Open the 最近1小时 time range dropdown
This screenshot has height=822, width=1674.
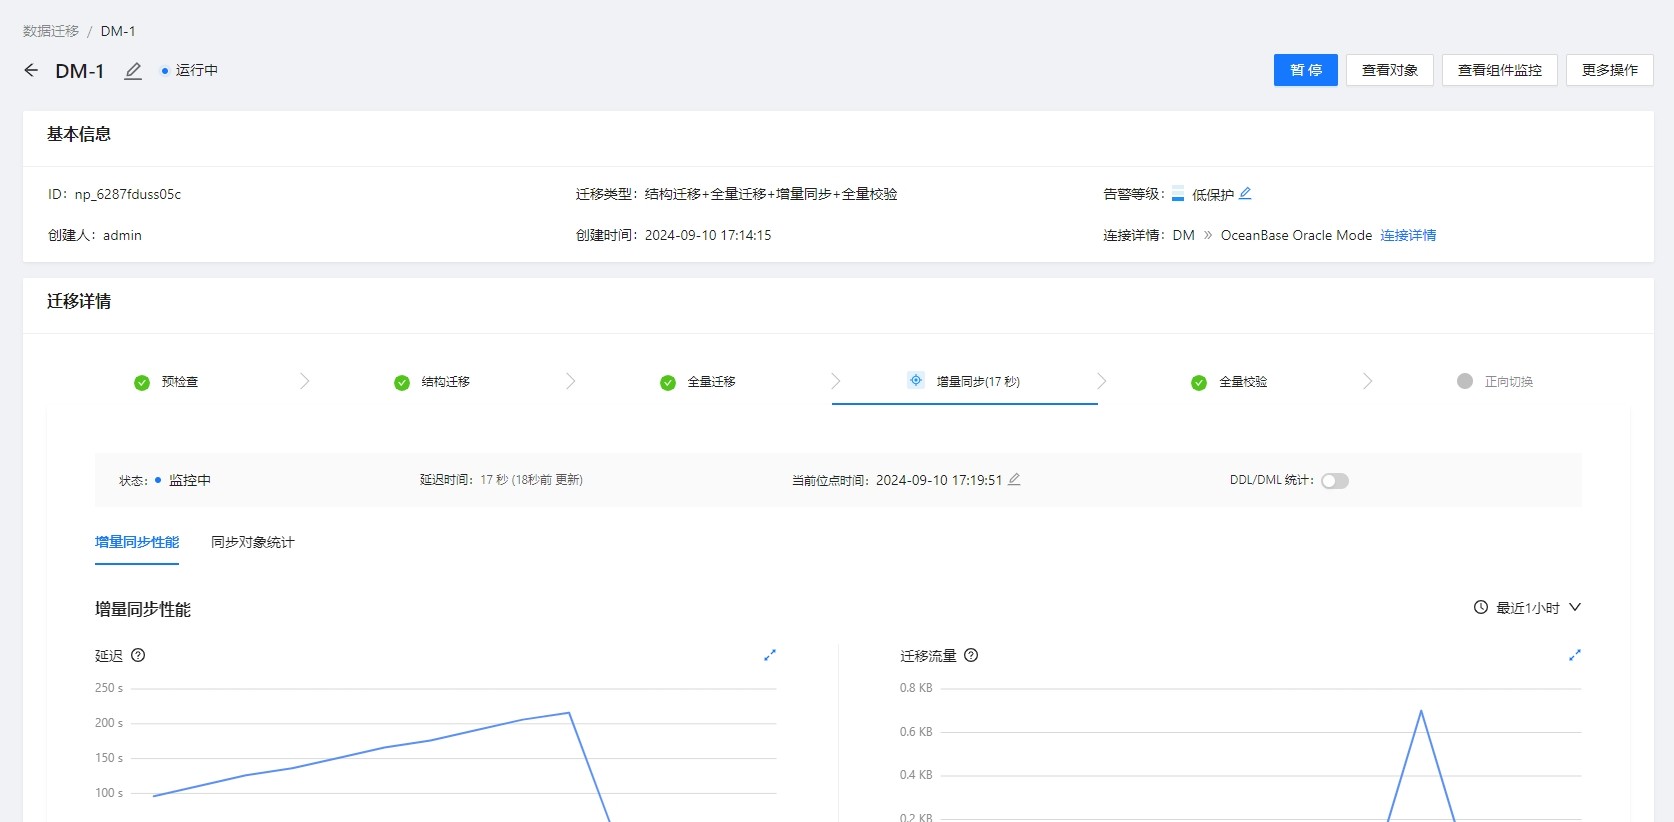pyautogui.click(x=1527, y=608)
